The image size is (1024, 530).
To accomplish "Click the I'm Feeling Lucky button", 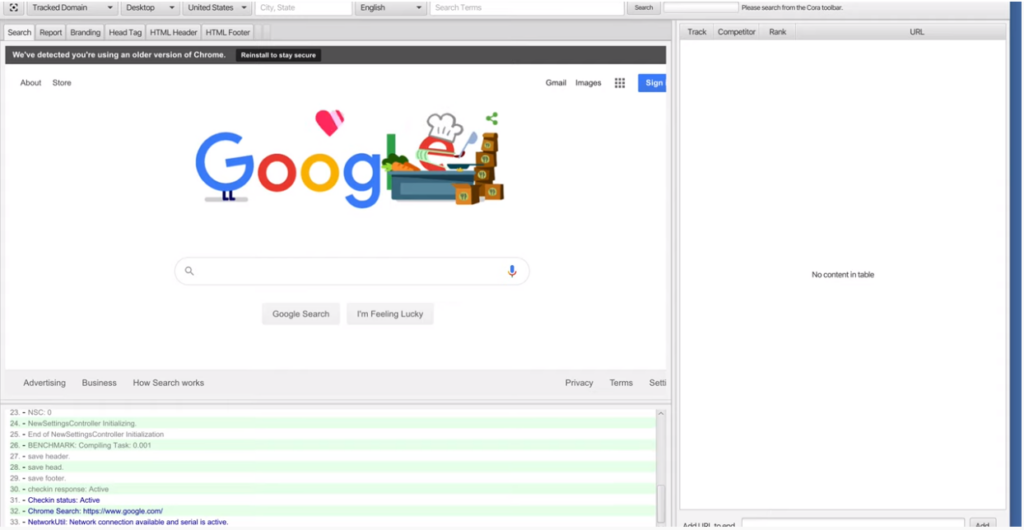I will pos(390,314).
